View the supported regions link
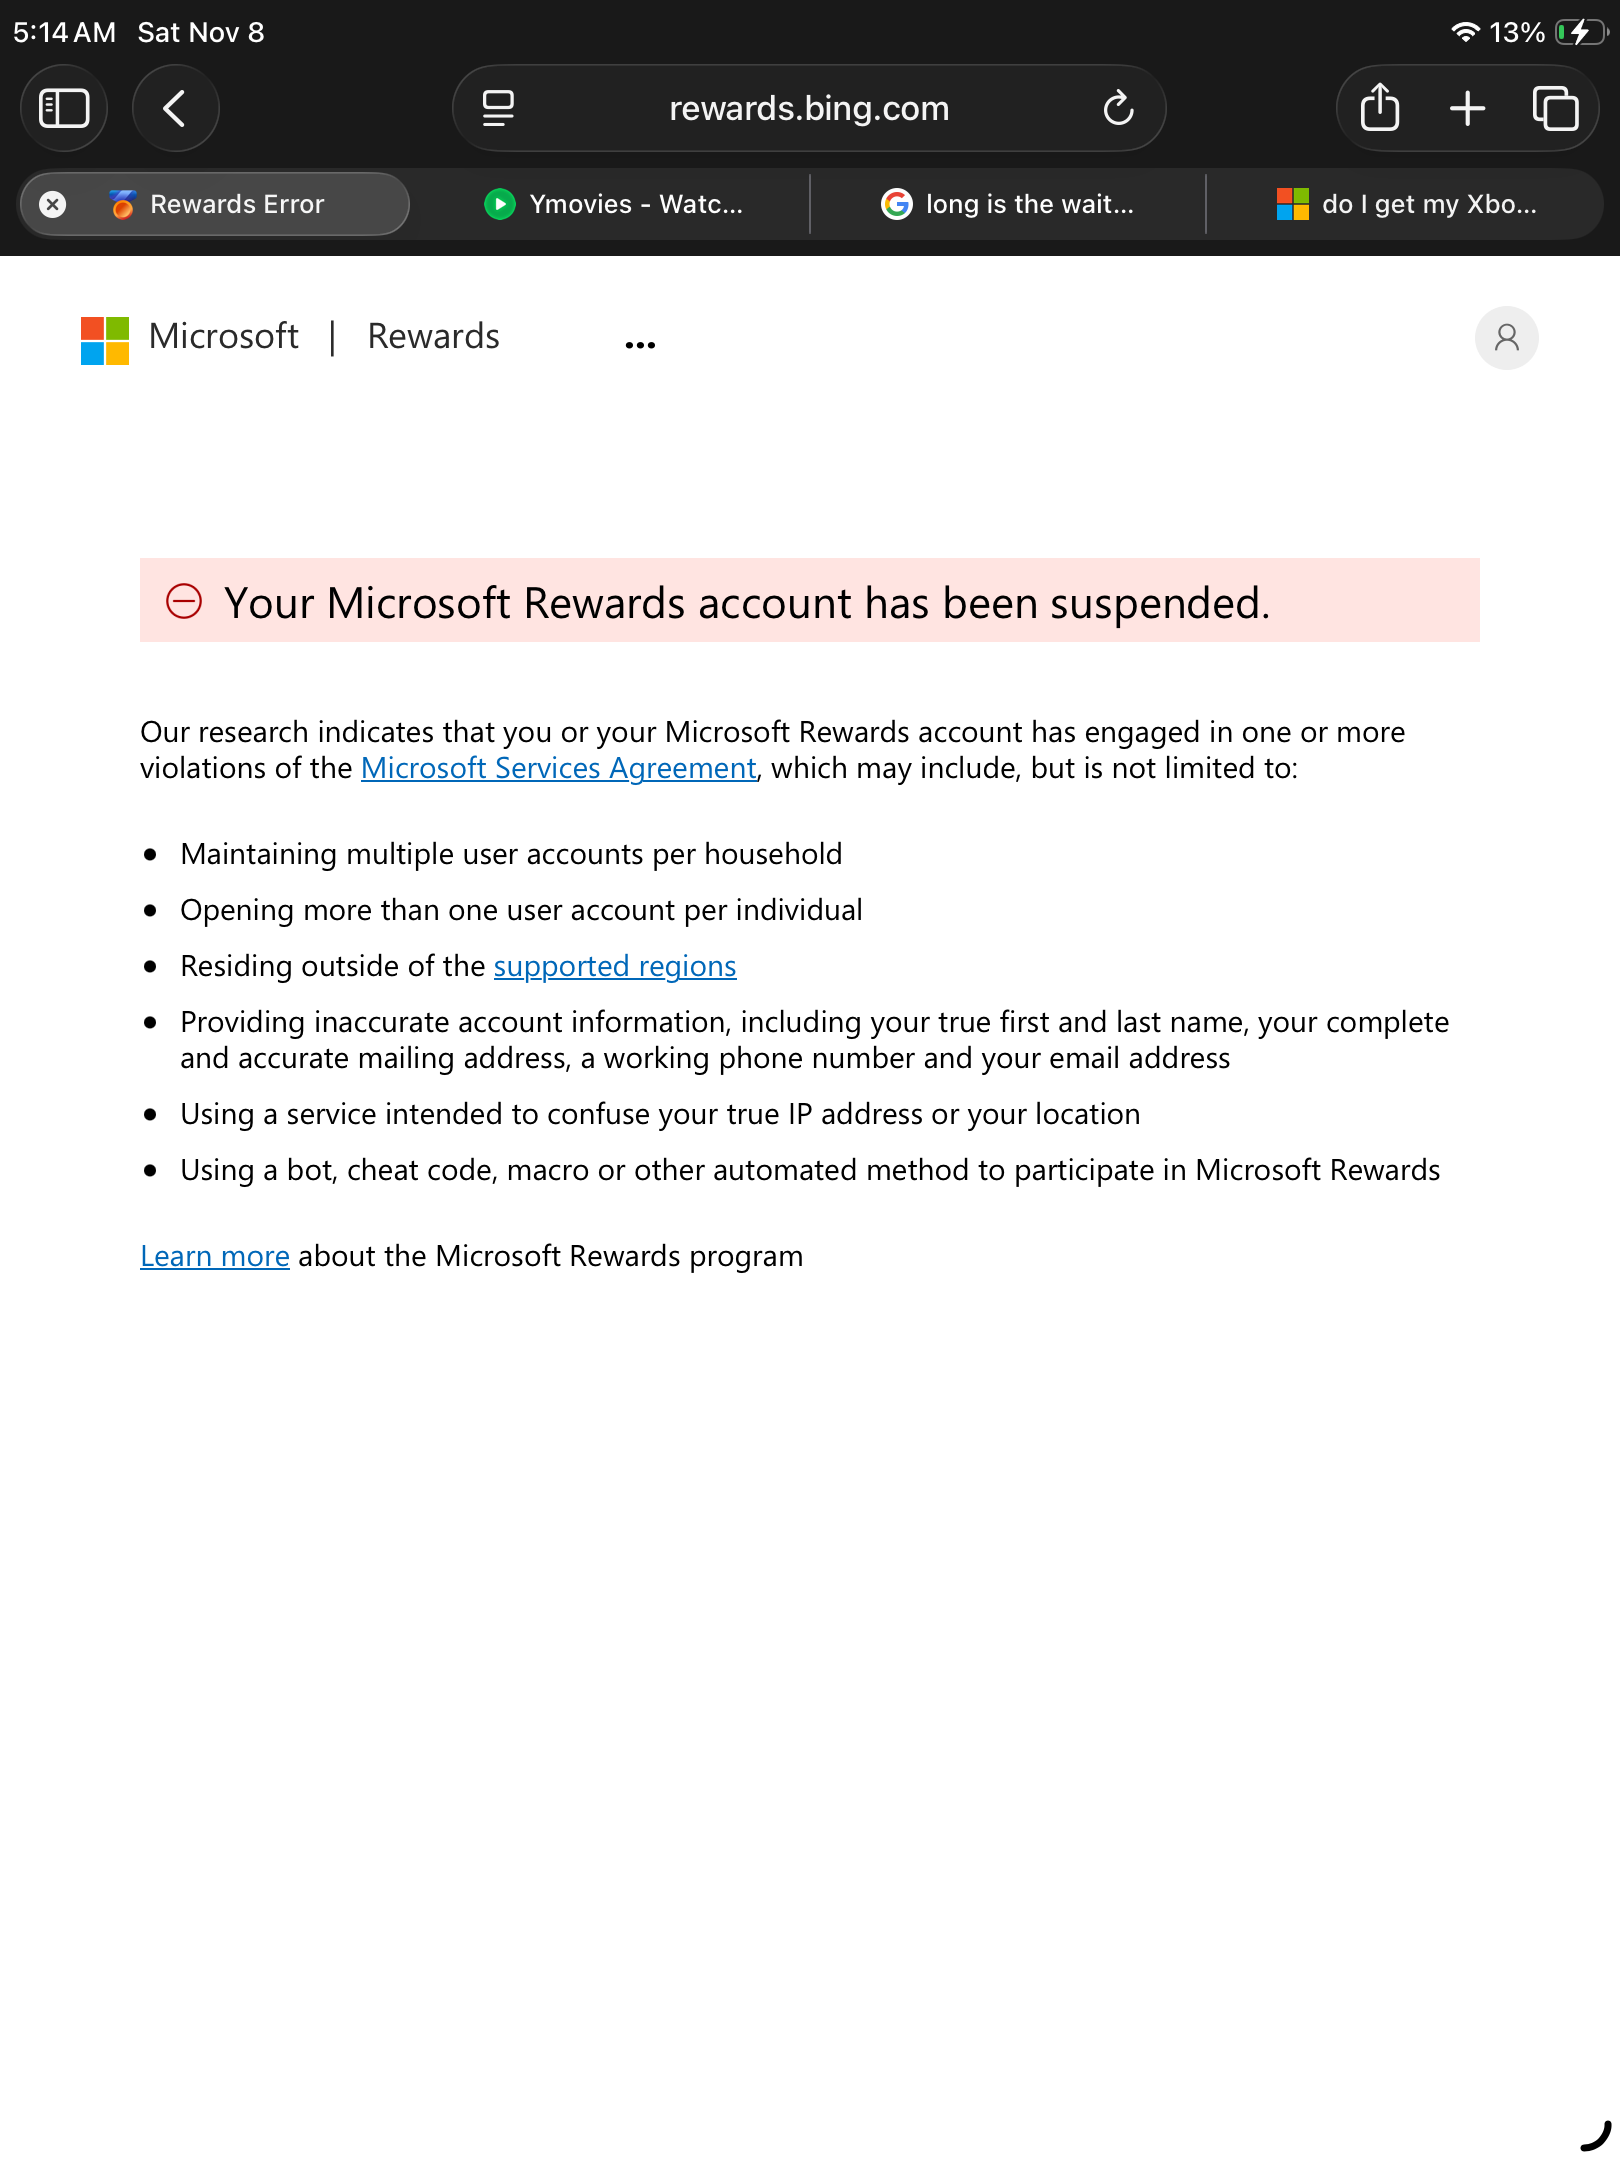This screenshot has height=2160, width=1620. (x=614, y=965)
